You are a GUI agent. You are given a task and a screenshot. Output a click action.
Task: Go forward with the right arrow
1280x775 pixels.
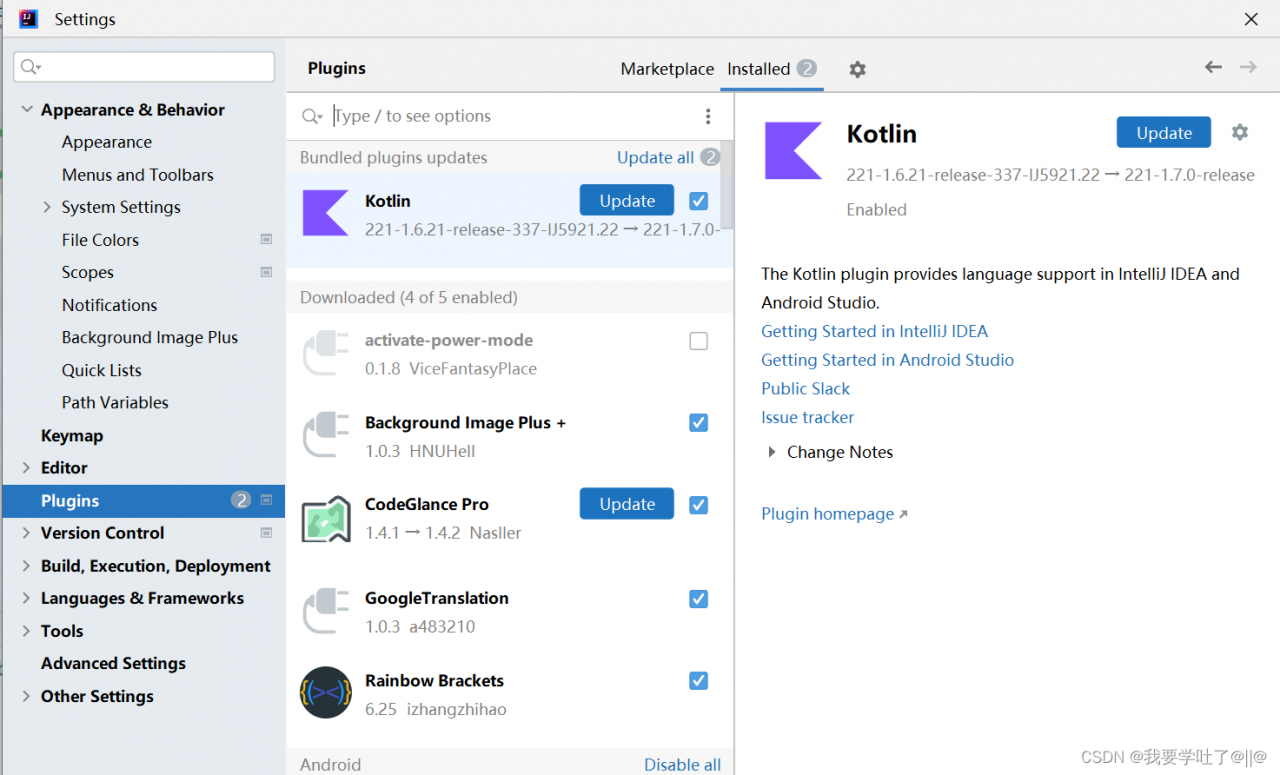click(x=1248, y=67)
